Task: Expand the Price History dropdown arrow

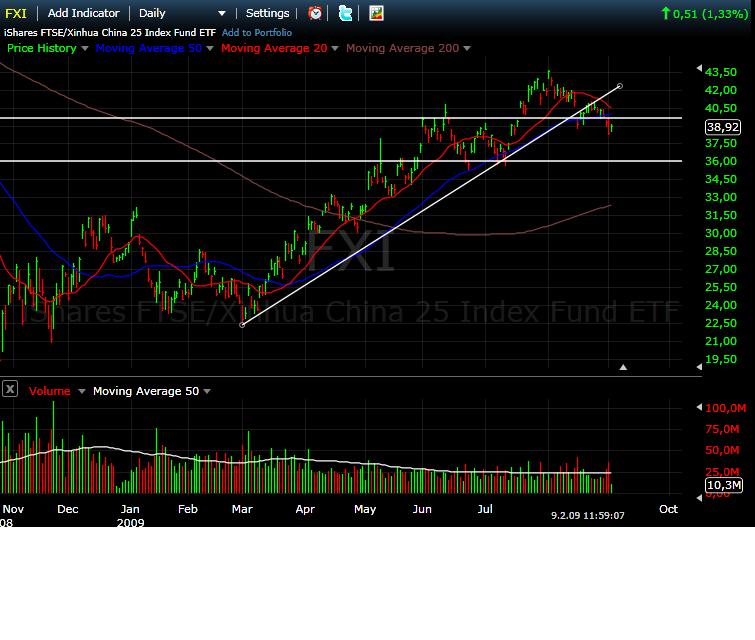Action: (x=85, y=48)
